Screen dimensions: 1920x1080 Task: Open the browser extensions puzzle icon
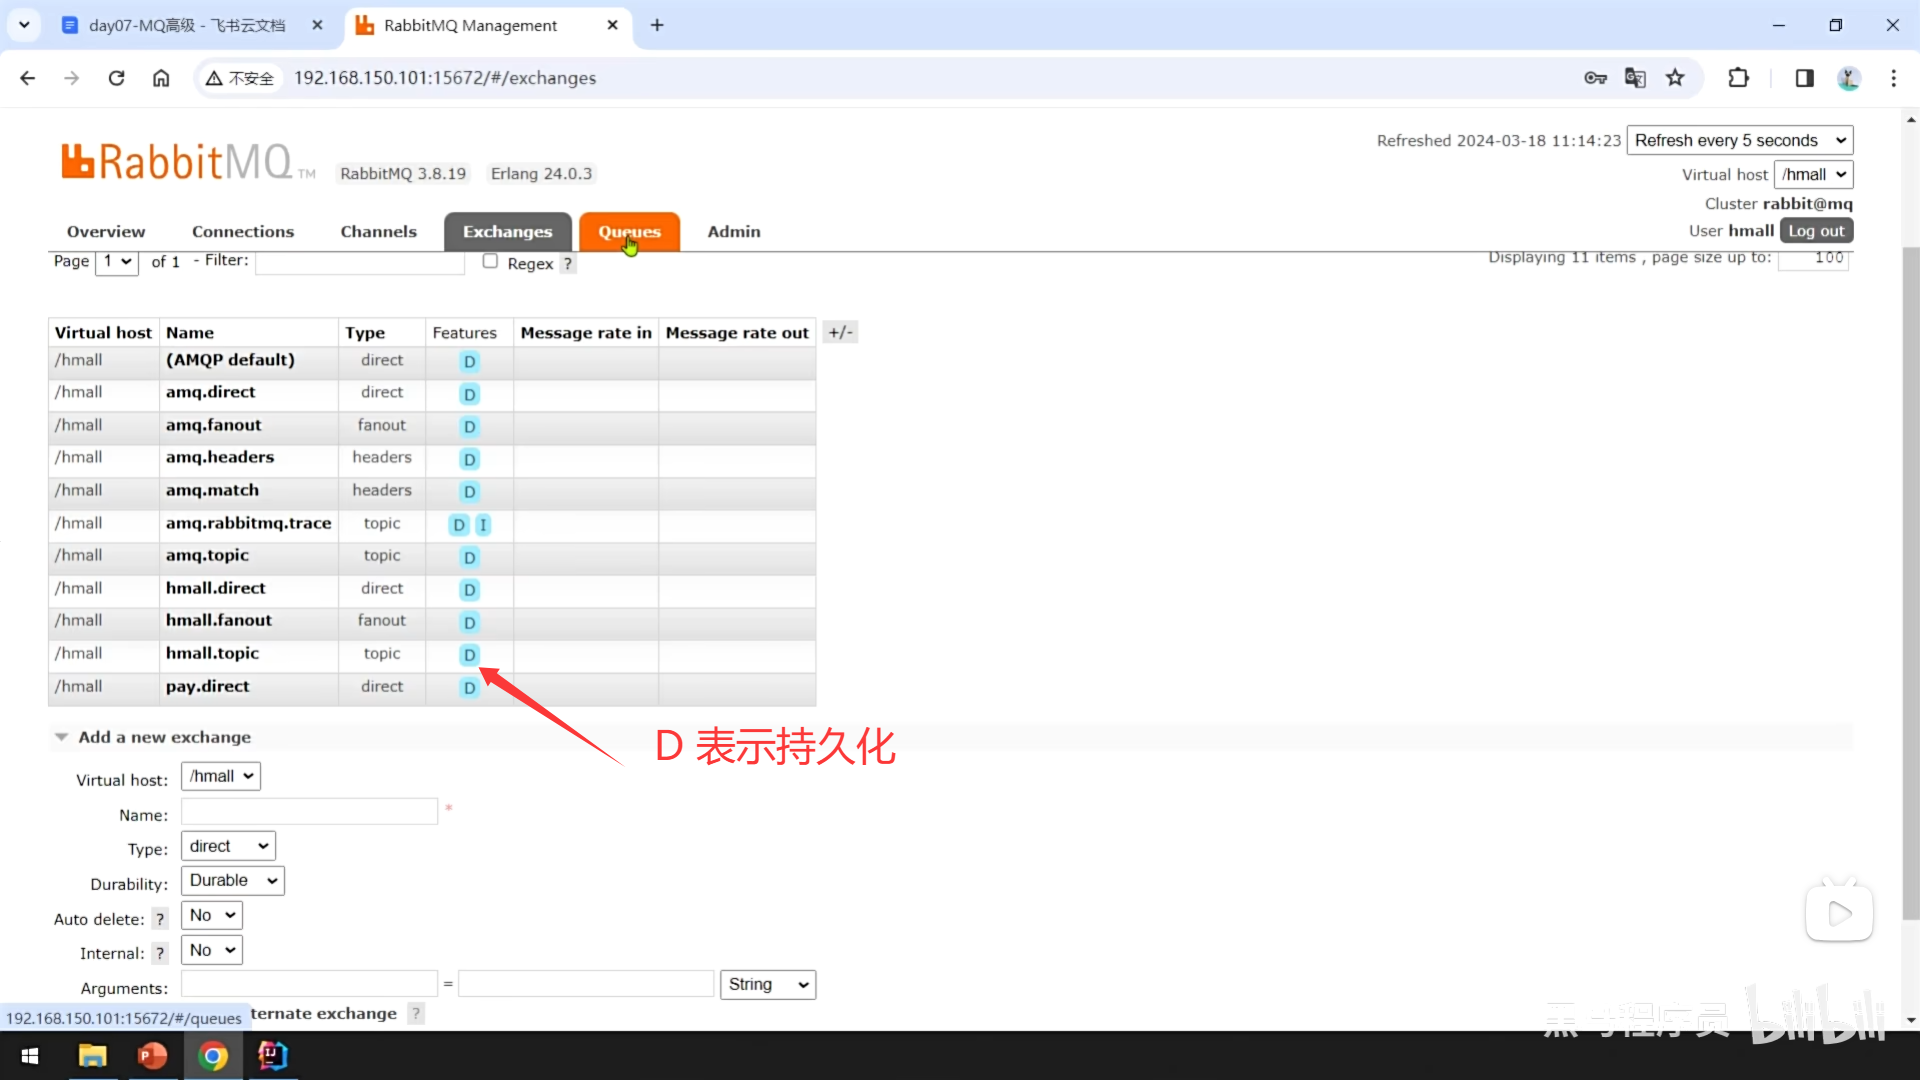[x=1738, y=78]
